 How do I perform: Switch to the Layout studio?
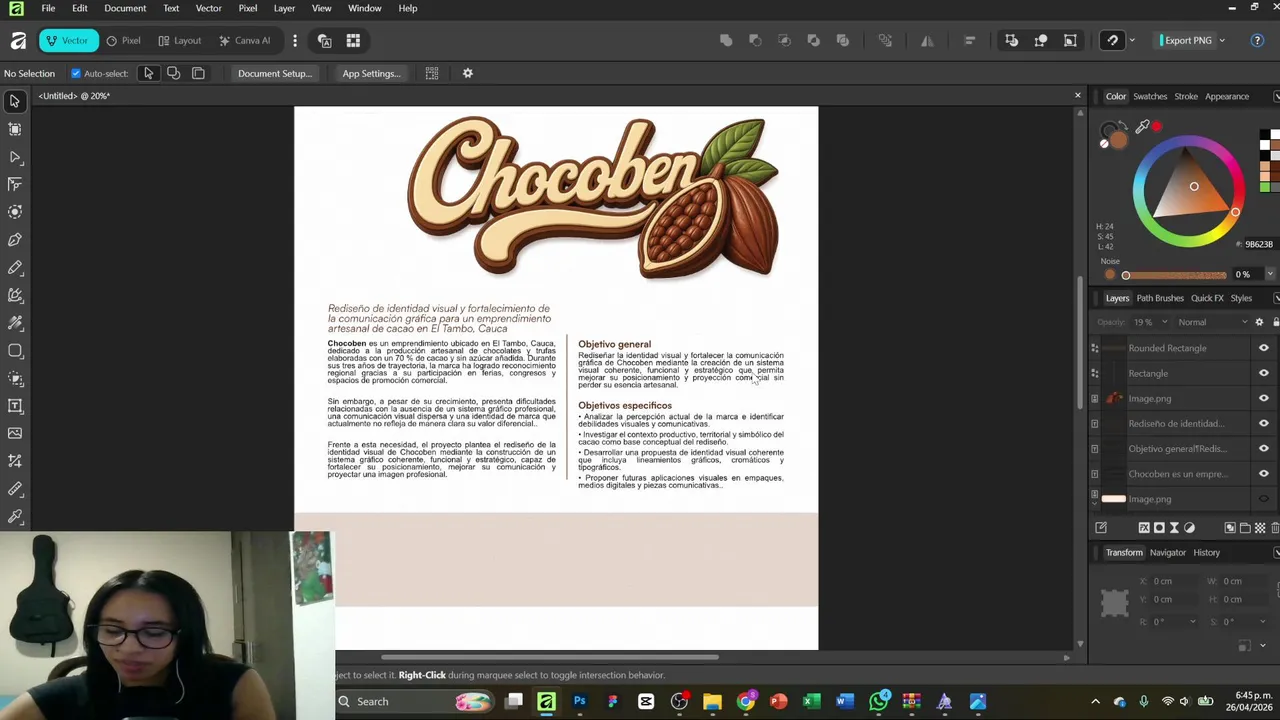[x=180, y=41]
